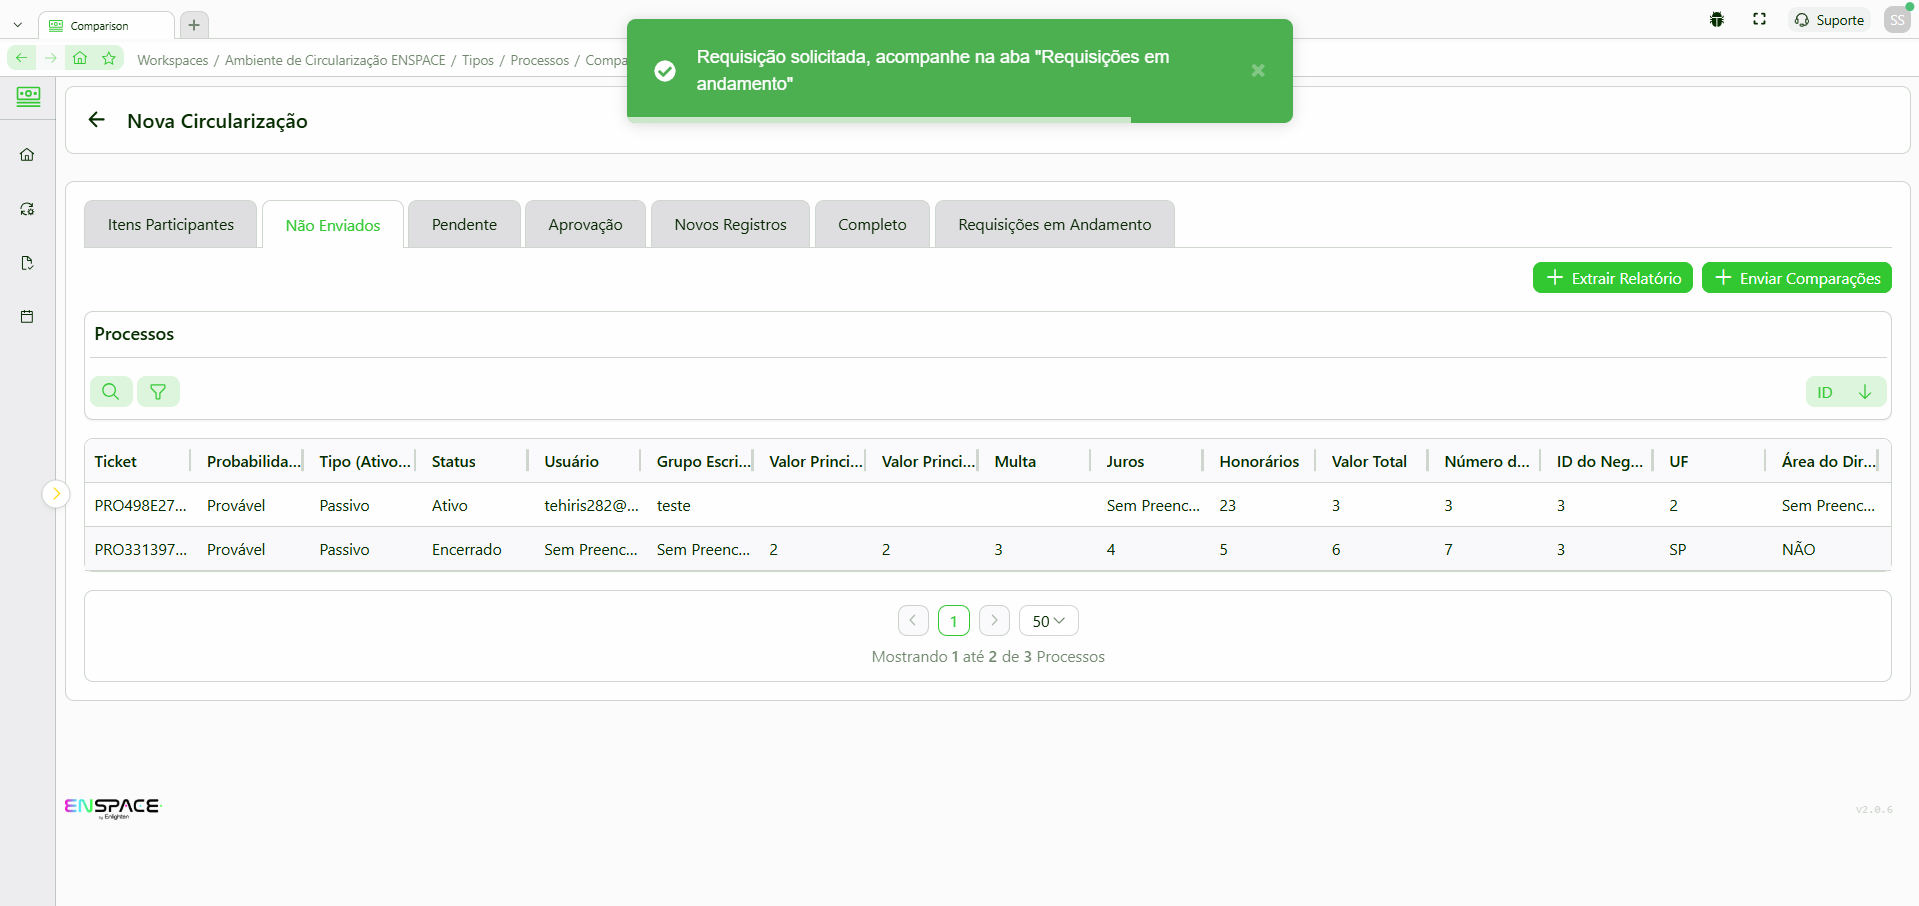Click the favorite star icon
1919x906 pixels.
(109, 59)
